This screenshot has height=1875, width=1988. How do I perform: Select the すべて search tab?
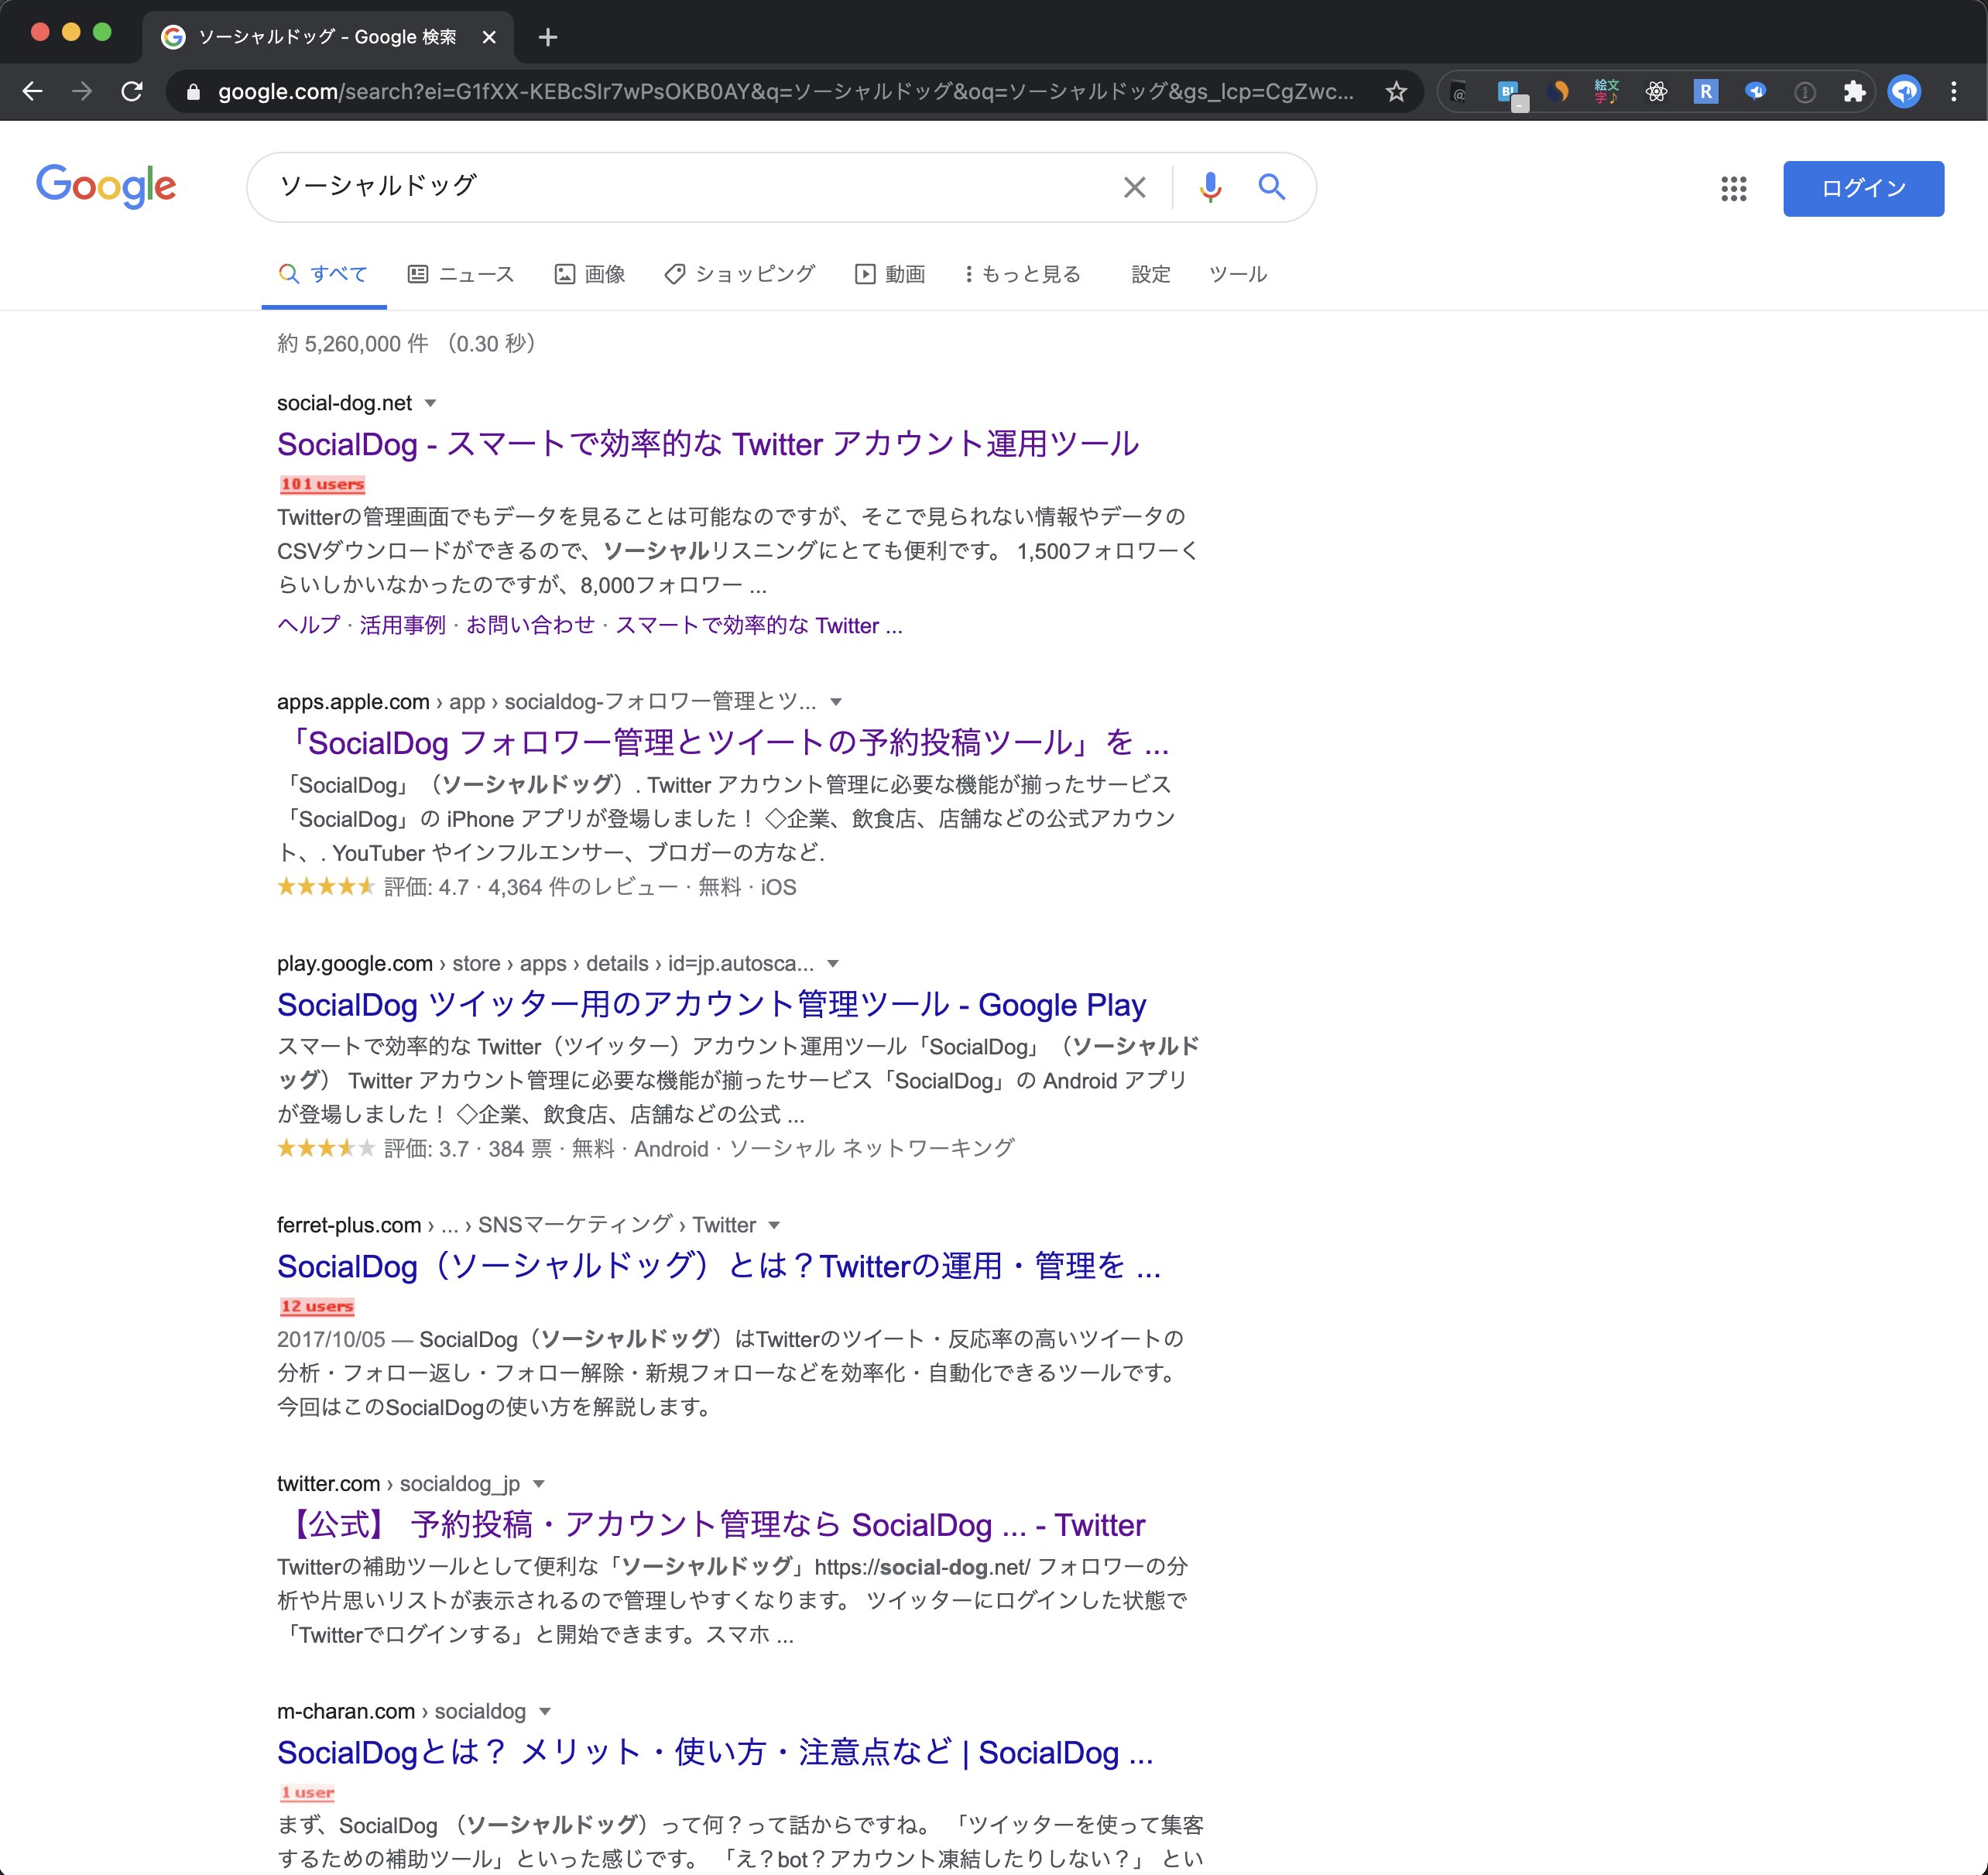[324, 274]
